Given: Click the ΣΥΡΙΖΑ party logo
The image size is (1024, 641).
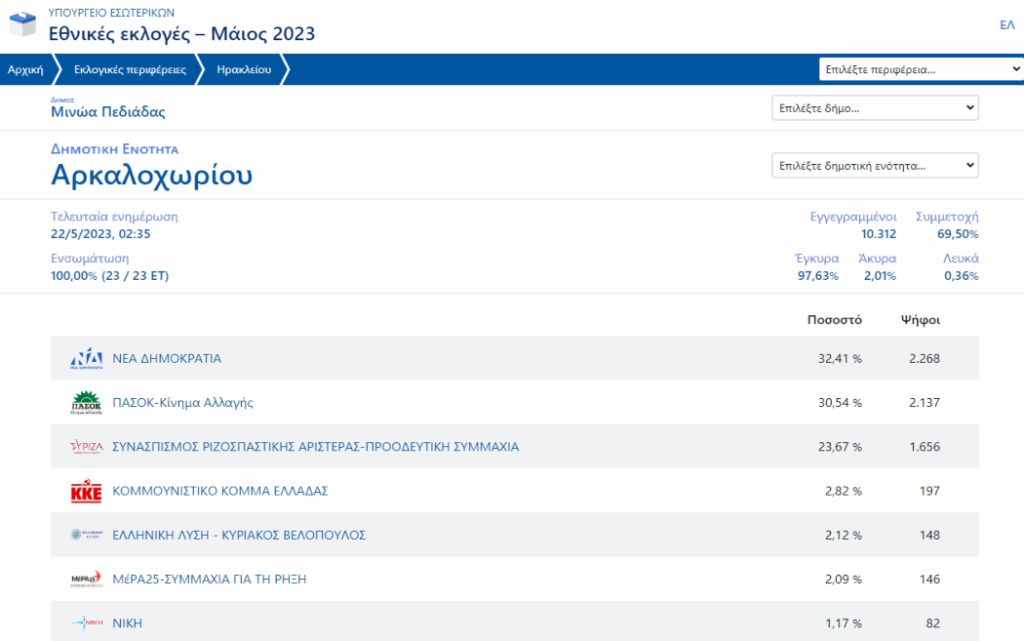Looking at the screenshot, I should 86,446.
